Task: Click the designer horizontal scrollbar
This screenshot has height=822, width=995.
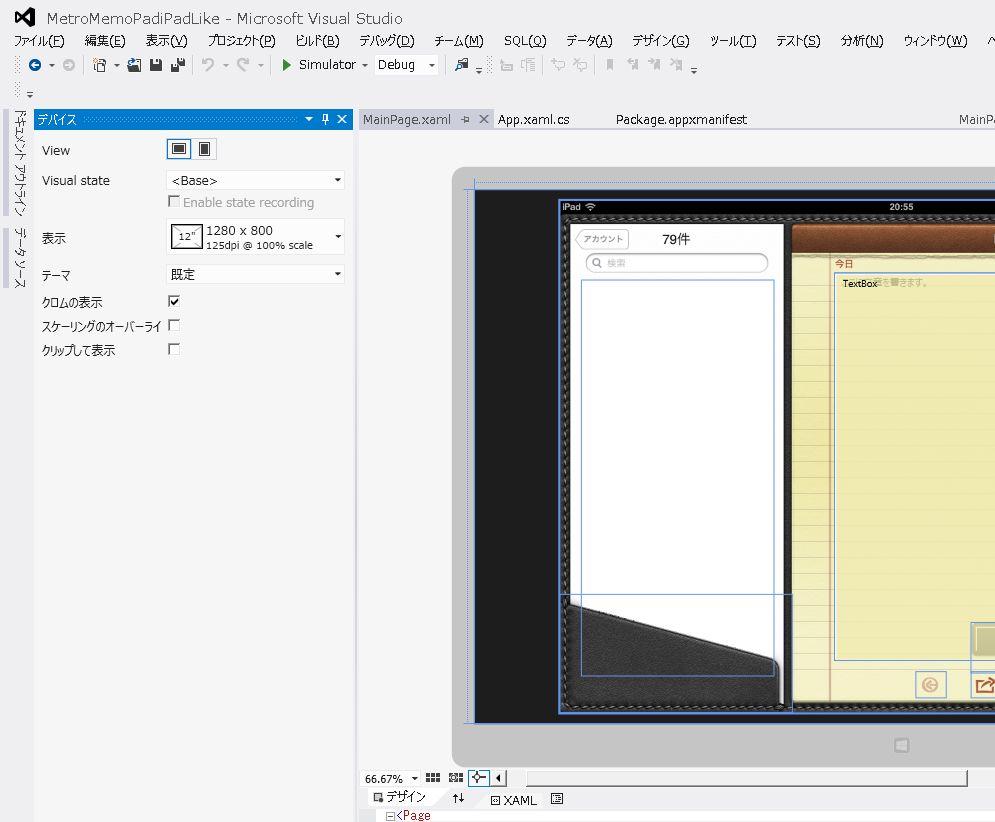Action: [745, 778]
